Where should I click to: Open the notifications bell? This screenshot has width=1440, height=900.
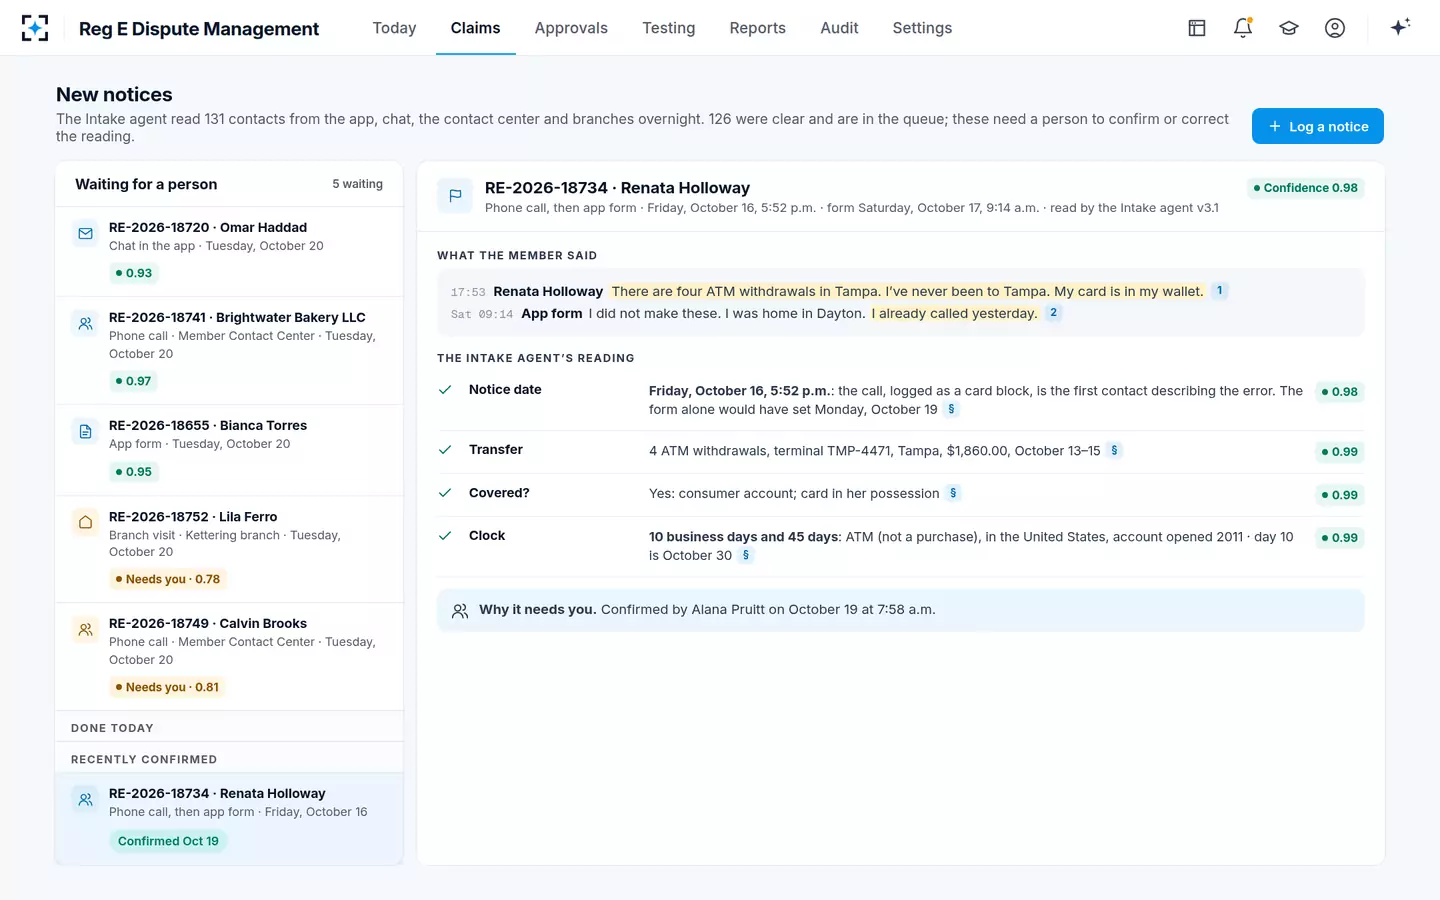point(1243,28)
